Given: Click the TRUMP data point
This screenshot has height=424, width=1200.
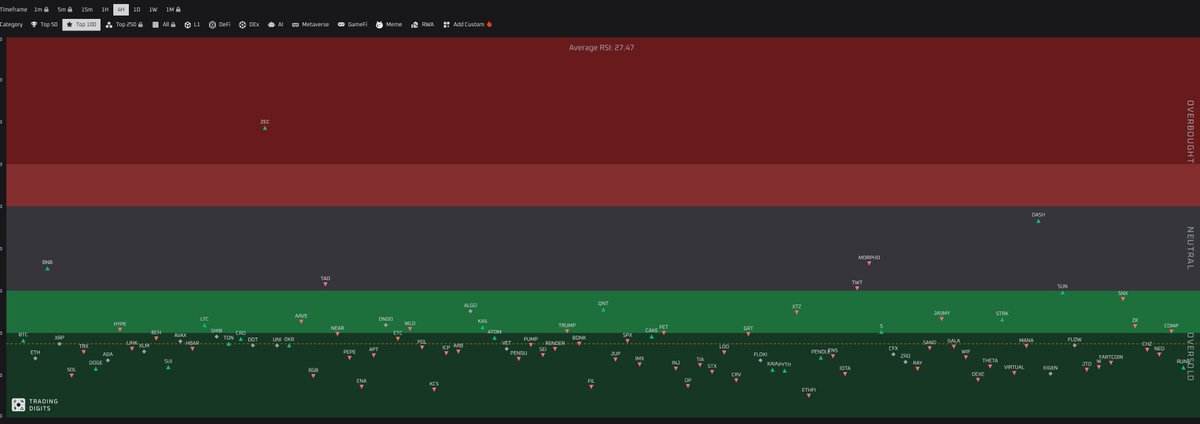Looking at the screenshot, I should point(567,331).
